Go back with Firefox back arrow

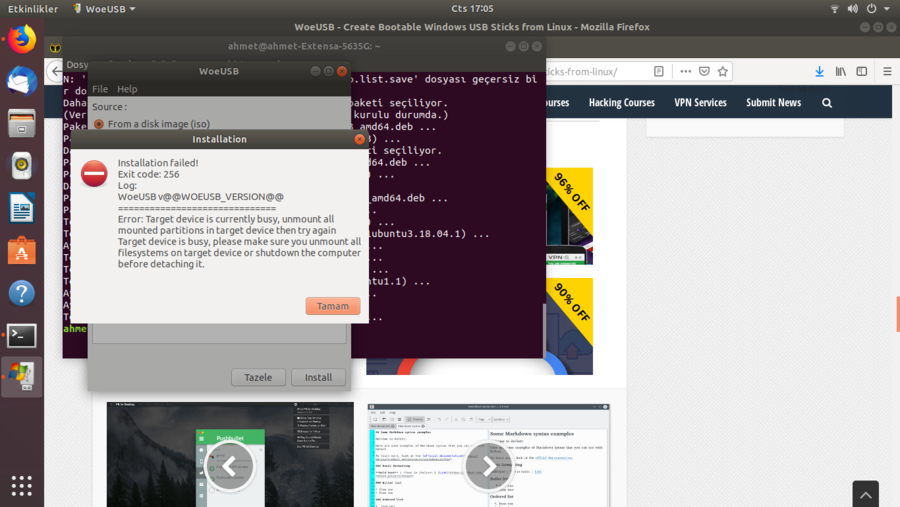pyautogui.click(x=55, y=72)
